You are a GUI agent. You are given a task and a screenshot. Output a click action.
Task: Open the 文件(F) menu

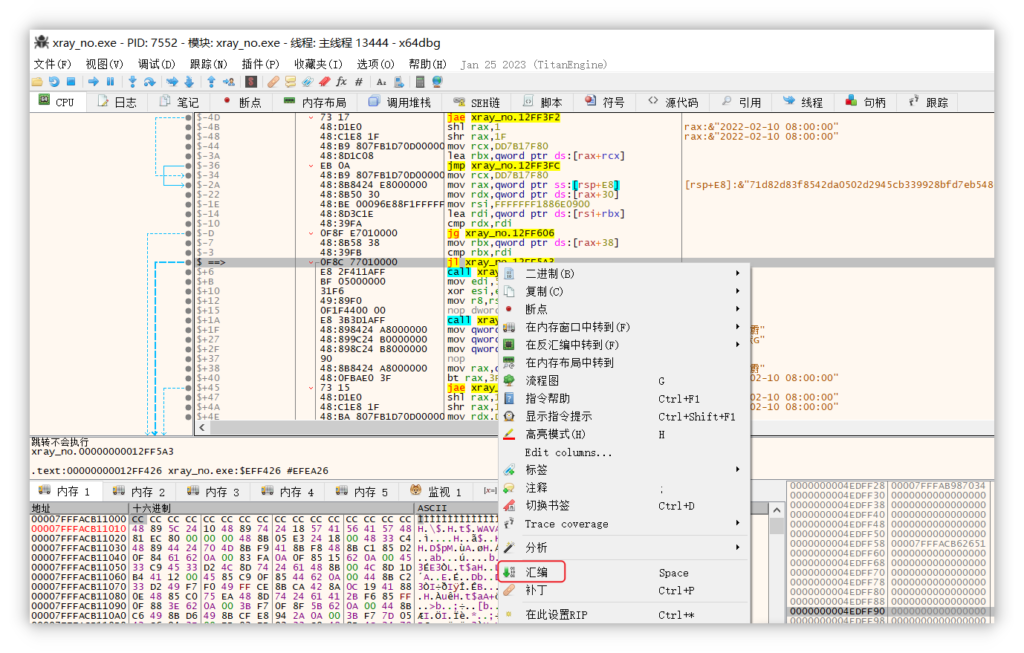point(52,64)
